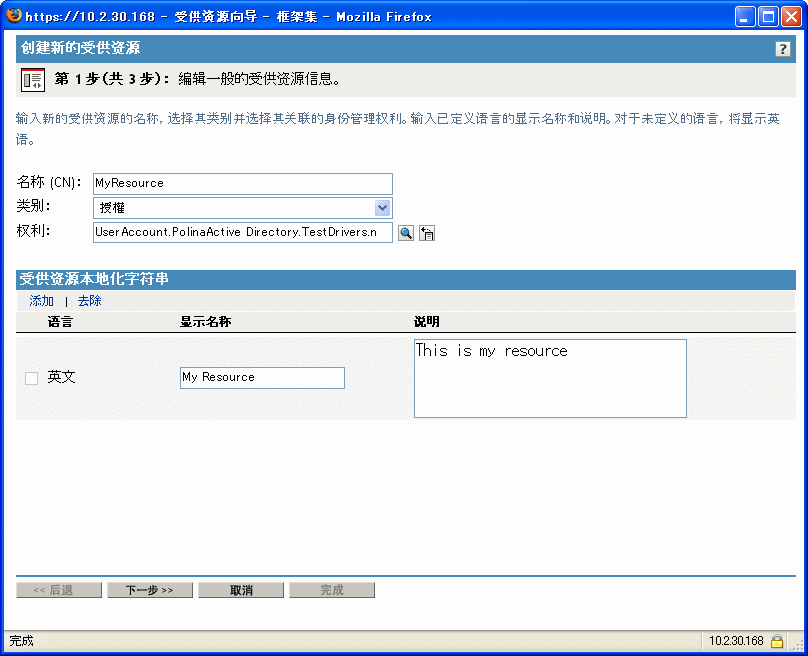
Task: Open the object selector magnifier icon
Action: [405, 232]
